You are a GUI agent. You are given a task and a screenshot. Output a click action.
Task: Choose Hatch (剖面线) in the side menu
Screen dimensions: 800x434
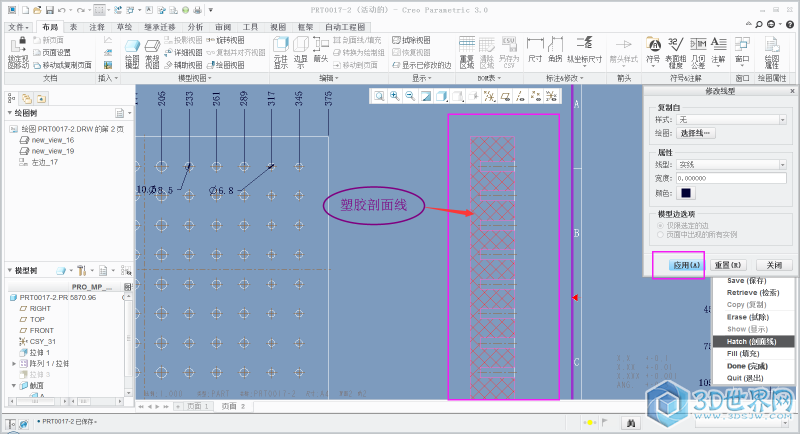[x=753, y=341]
